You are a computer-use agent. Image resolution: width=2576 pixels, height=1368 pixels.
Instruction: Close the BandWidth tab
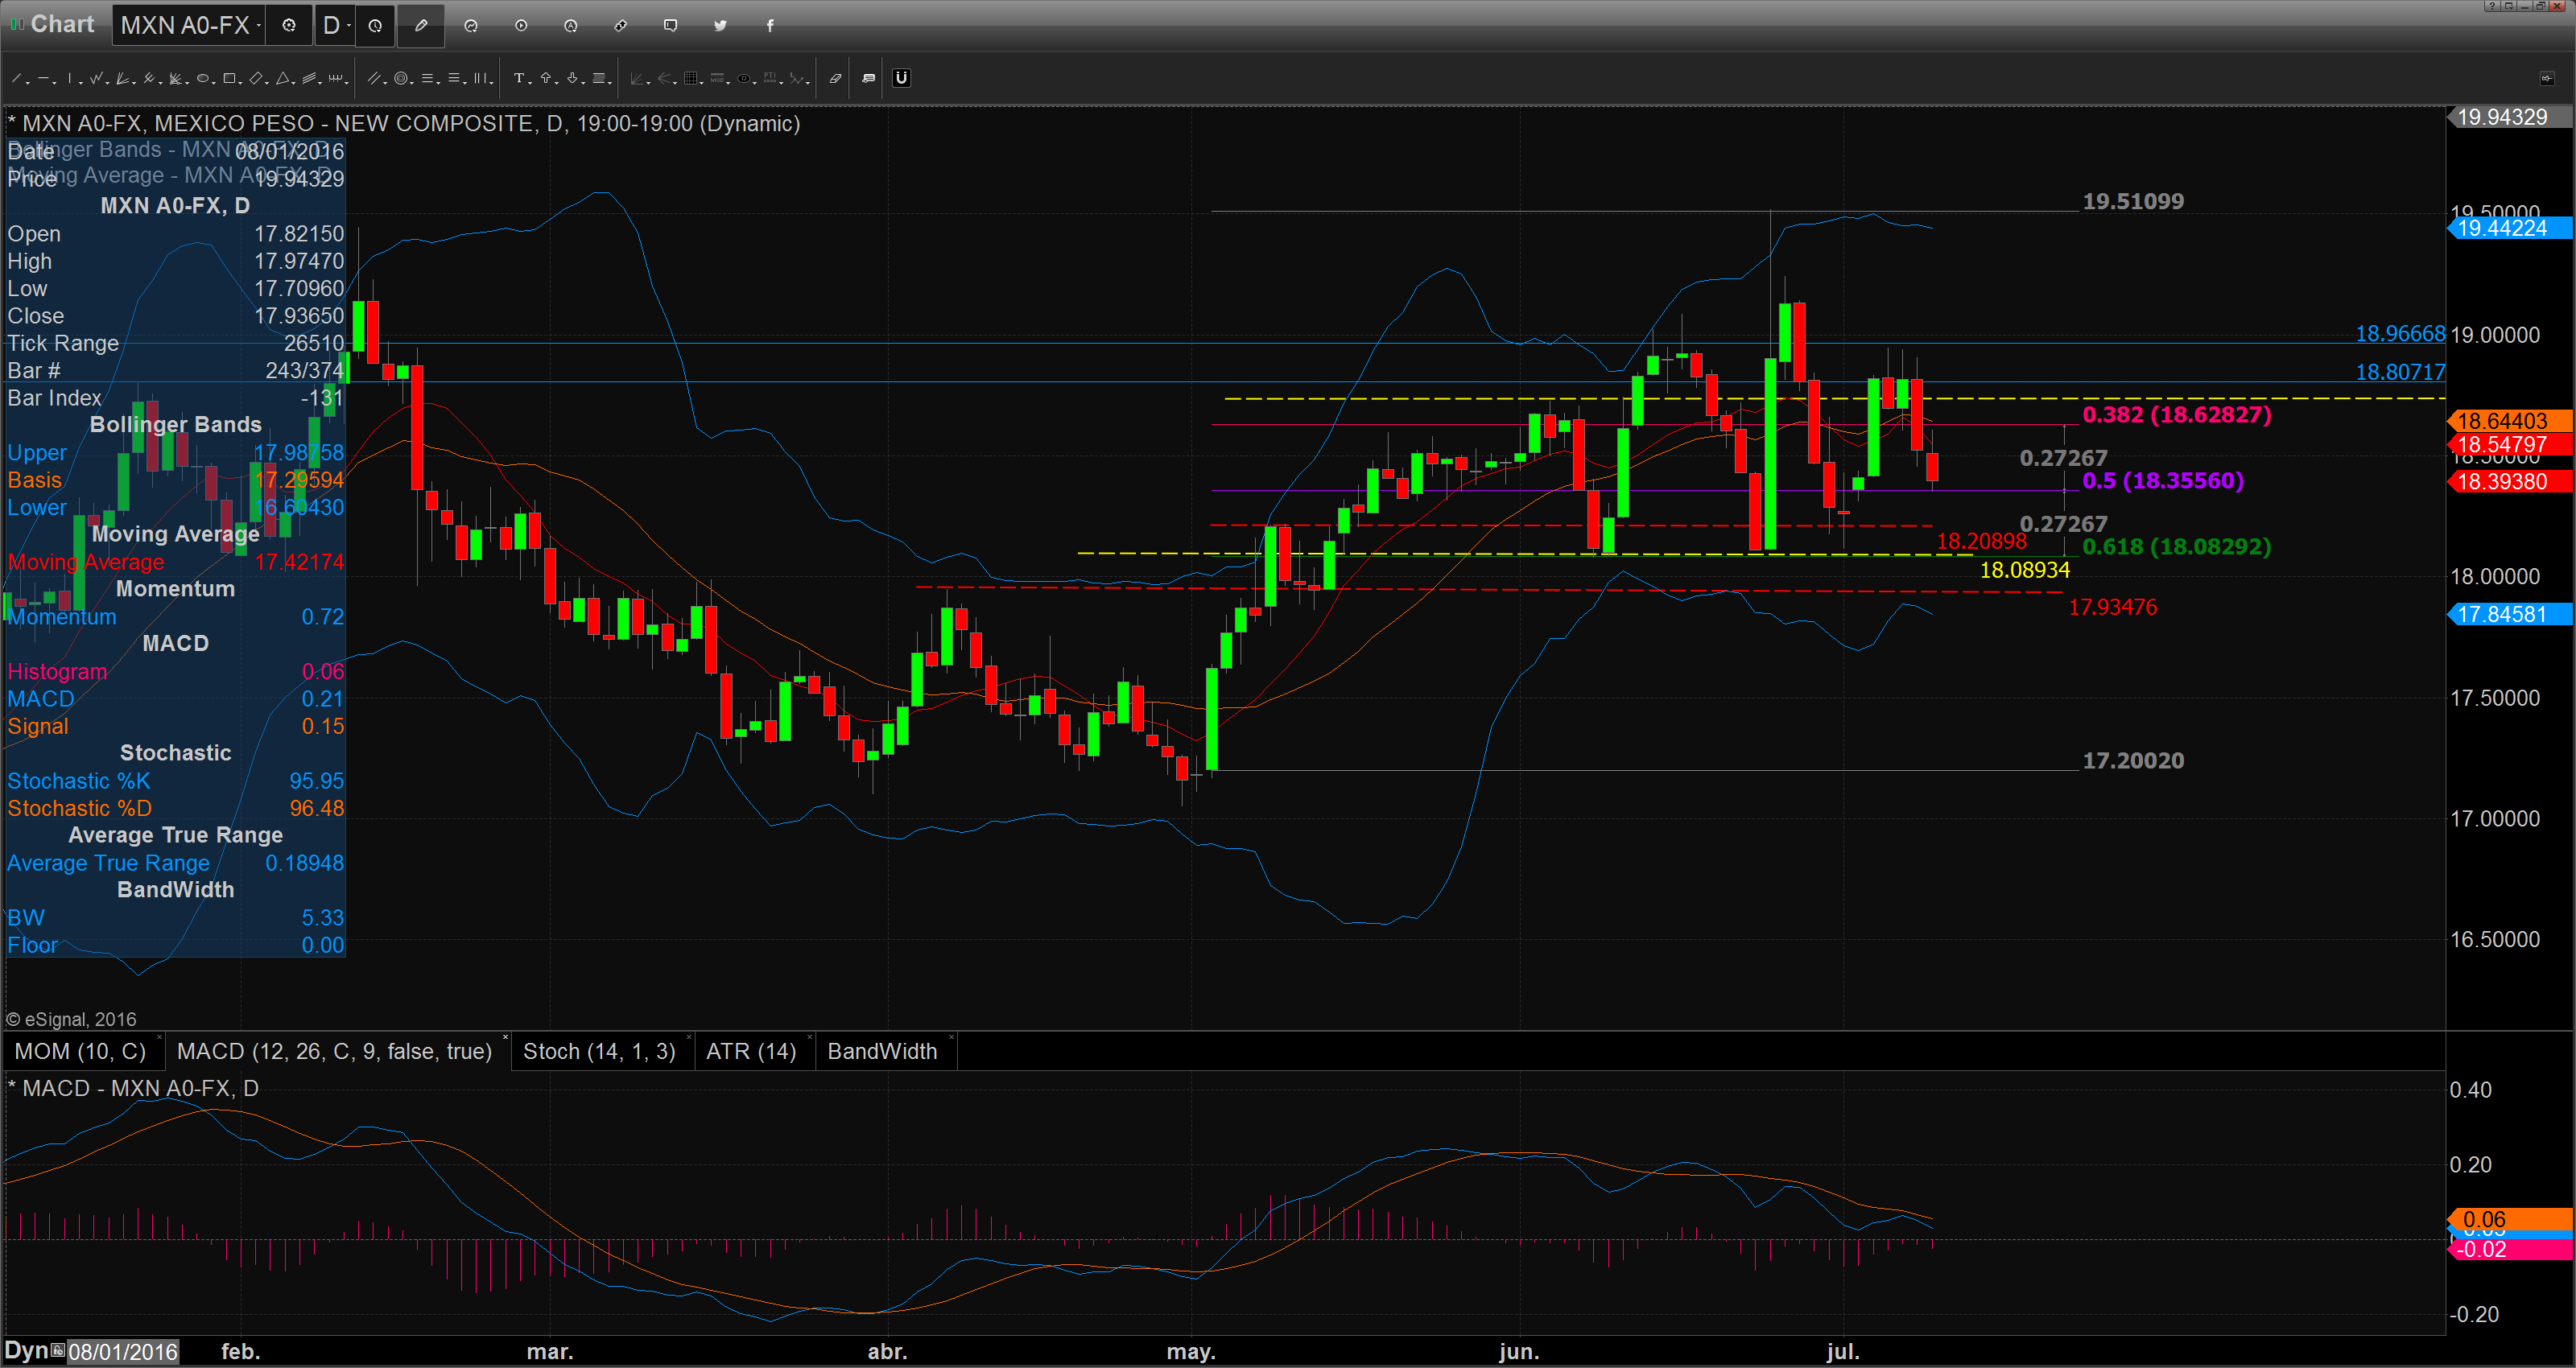(951, 1037)
